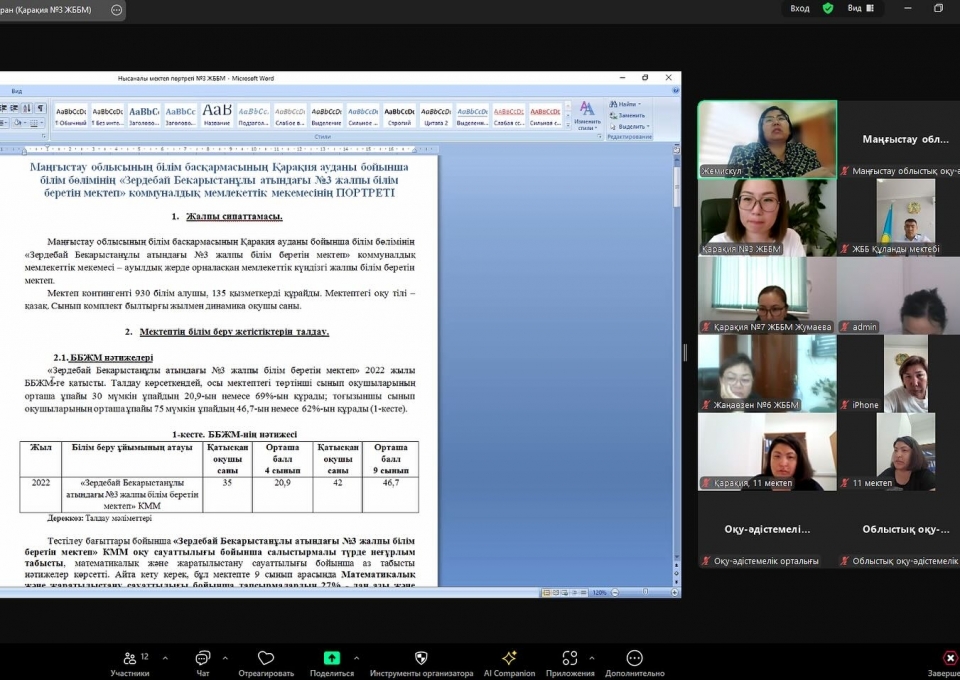
Task: Apply the Строгий style in Word
Action: (399, 115)
